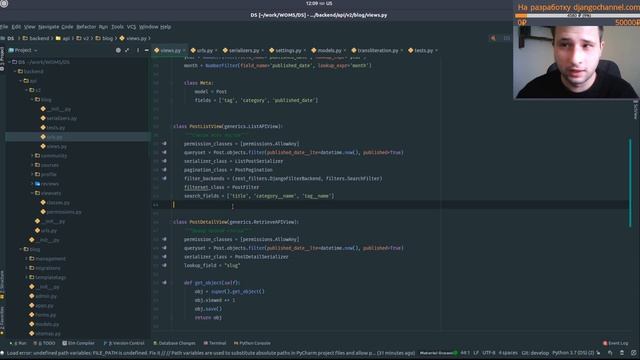640x360 pixels.
Task: Expand the profile folder
Action: coord(33,175)
